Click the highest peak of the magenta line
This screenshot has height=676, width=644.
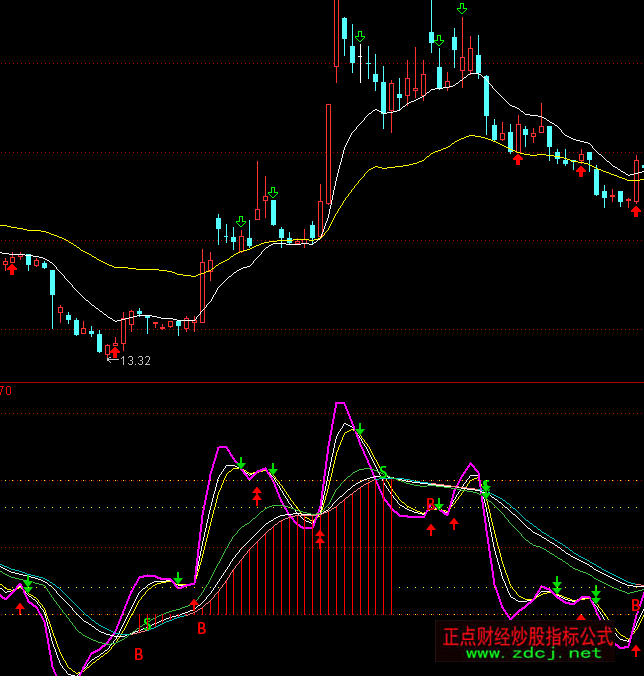coord(341,403)
